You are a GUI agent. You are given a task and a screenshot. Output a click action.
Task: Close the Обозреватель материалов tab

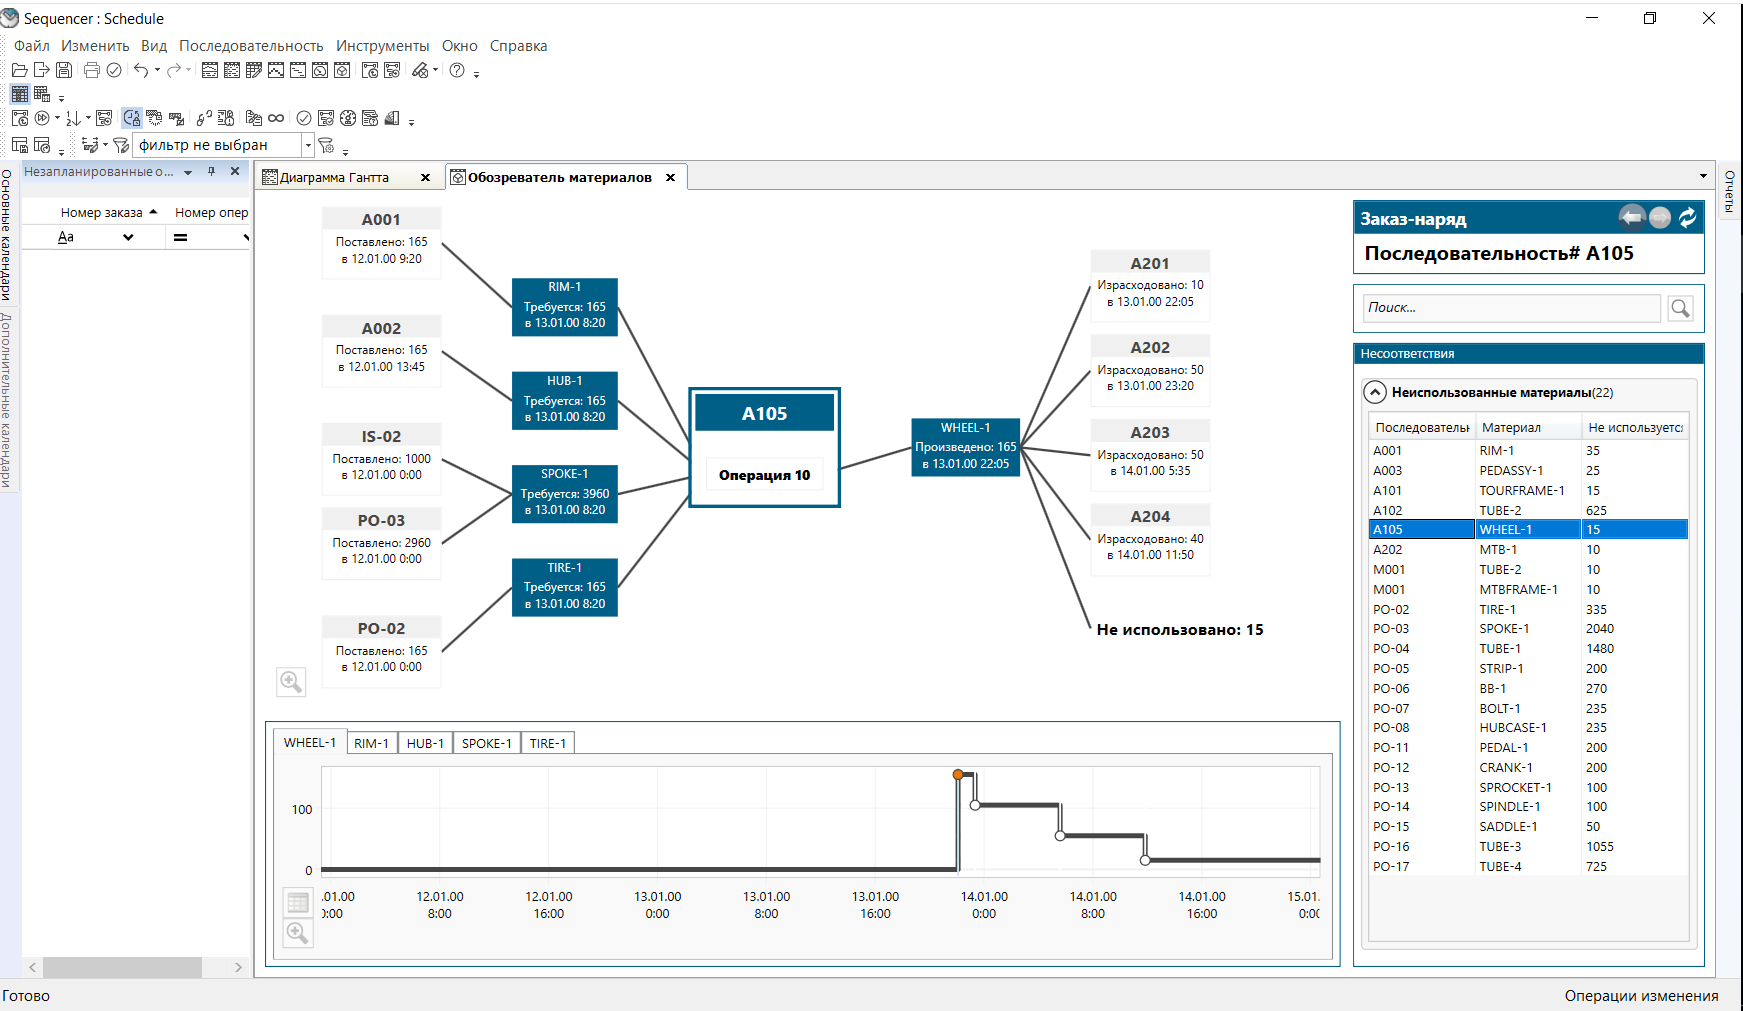click(670, 177)
